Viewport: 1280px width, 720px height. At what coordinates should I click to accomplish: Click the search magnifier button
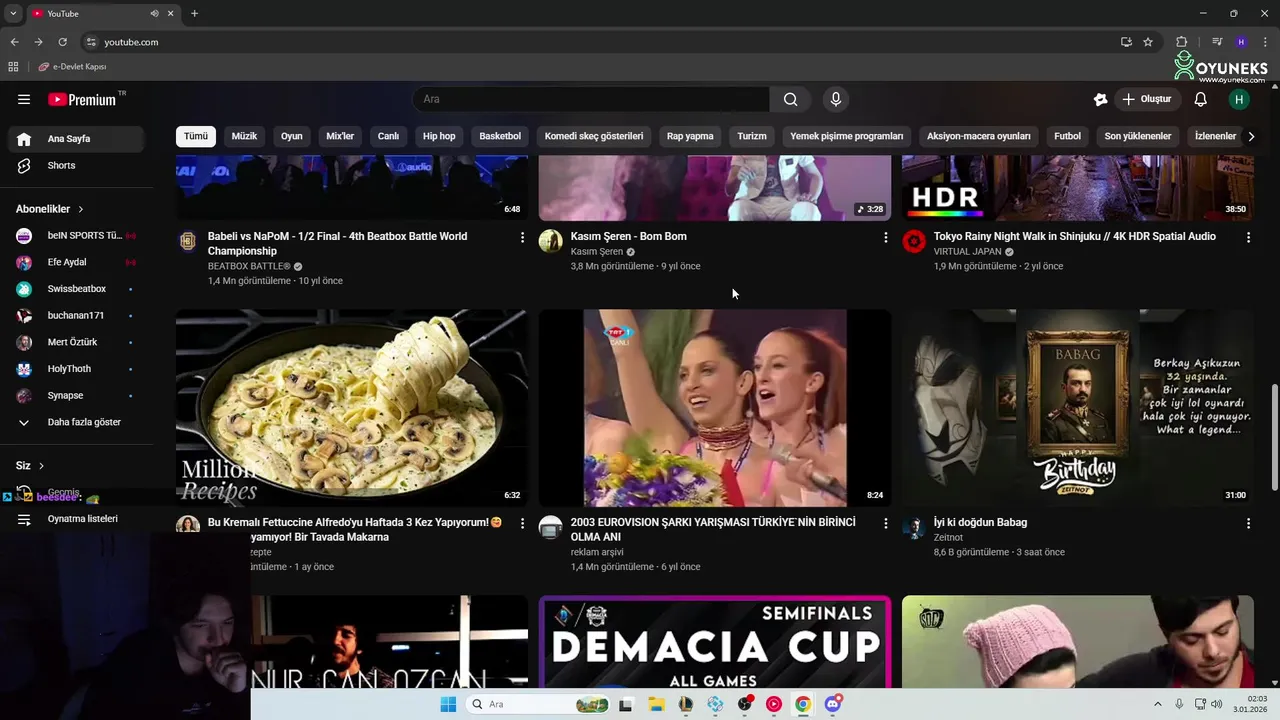[790, 99]
